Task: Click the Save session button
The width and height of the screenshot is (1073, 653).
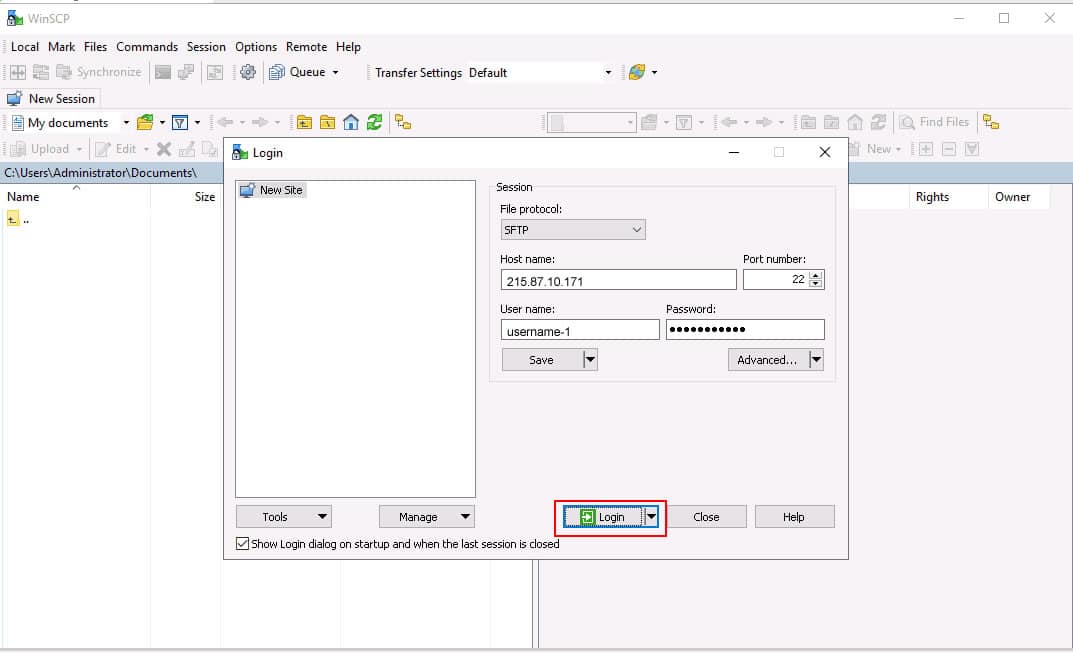Action: 542,359
